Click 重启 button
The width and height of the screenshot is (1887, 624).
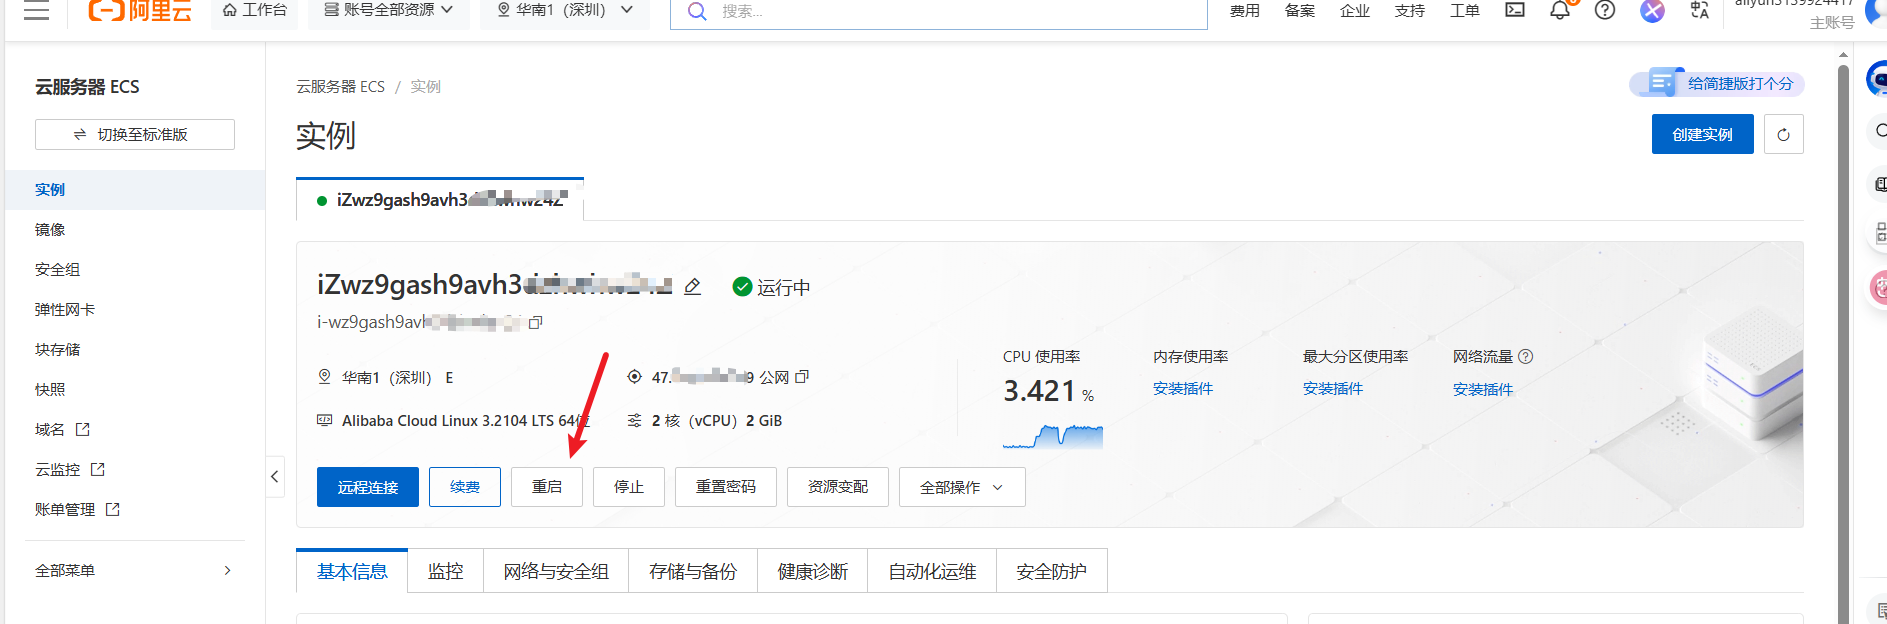pos(547,487)
